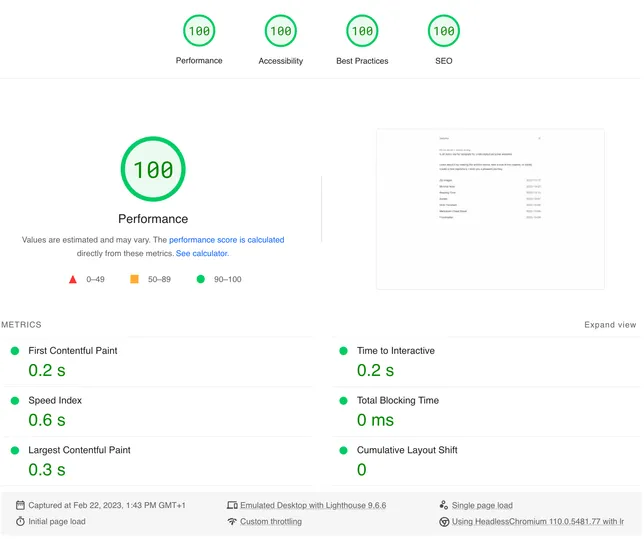This screenshot has height=539, width=644.
Task: Expand the Total Blocking Time metric
Action: (397, 400)
